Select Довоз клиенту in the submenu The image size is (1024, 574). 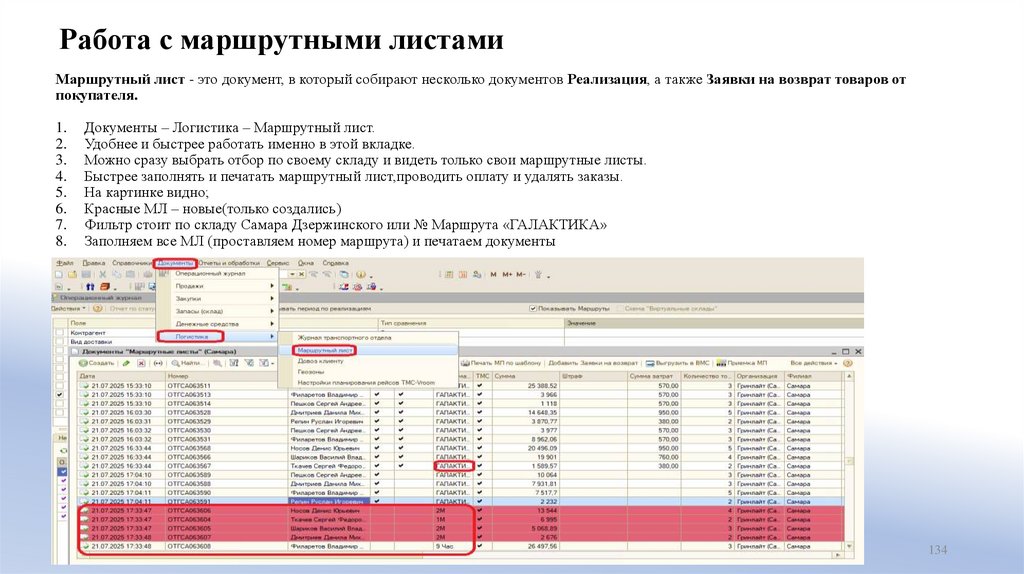pos(320,360)
